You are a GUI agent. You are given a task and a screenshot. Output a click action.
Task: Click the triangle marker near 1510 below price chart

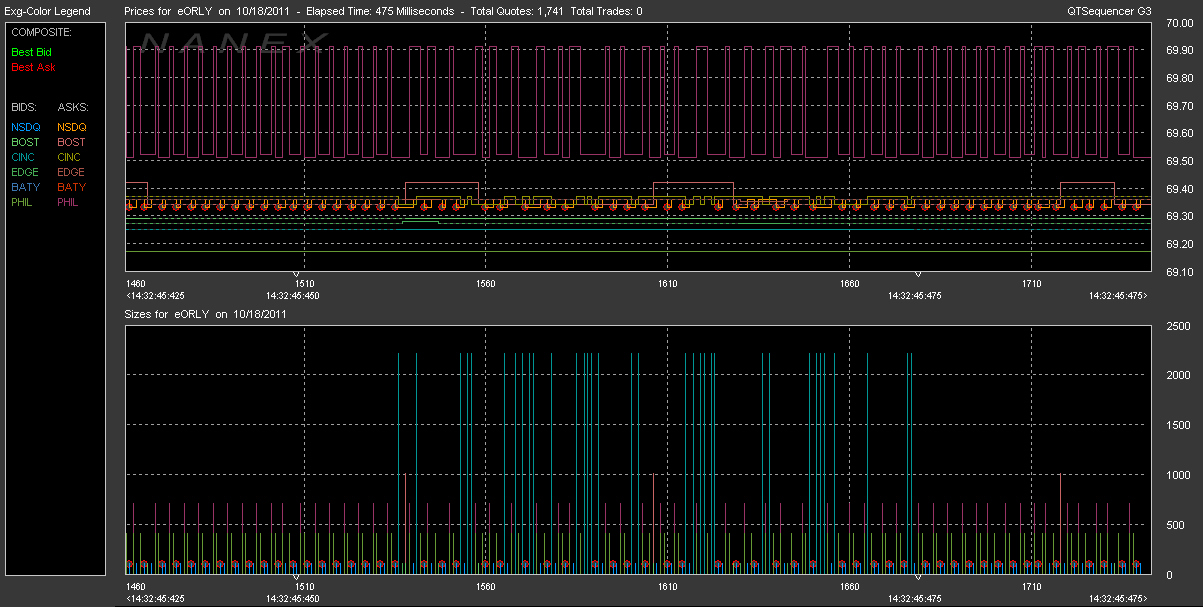click(x=296, y=274)
